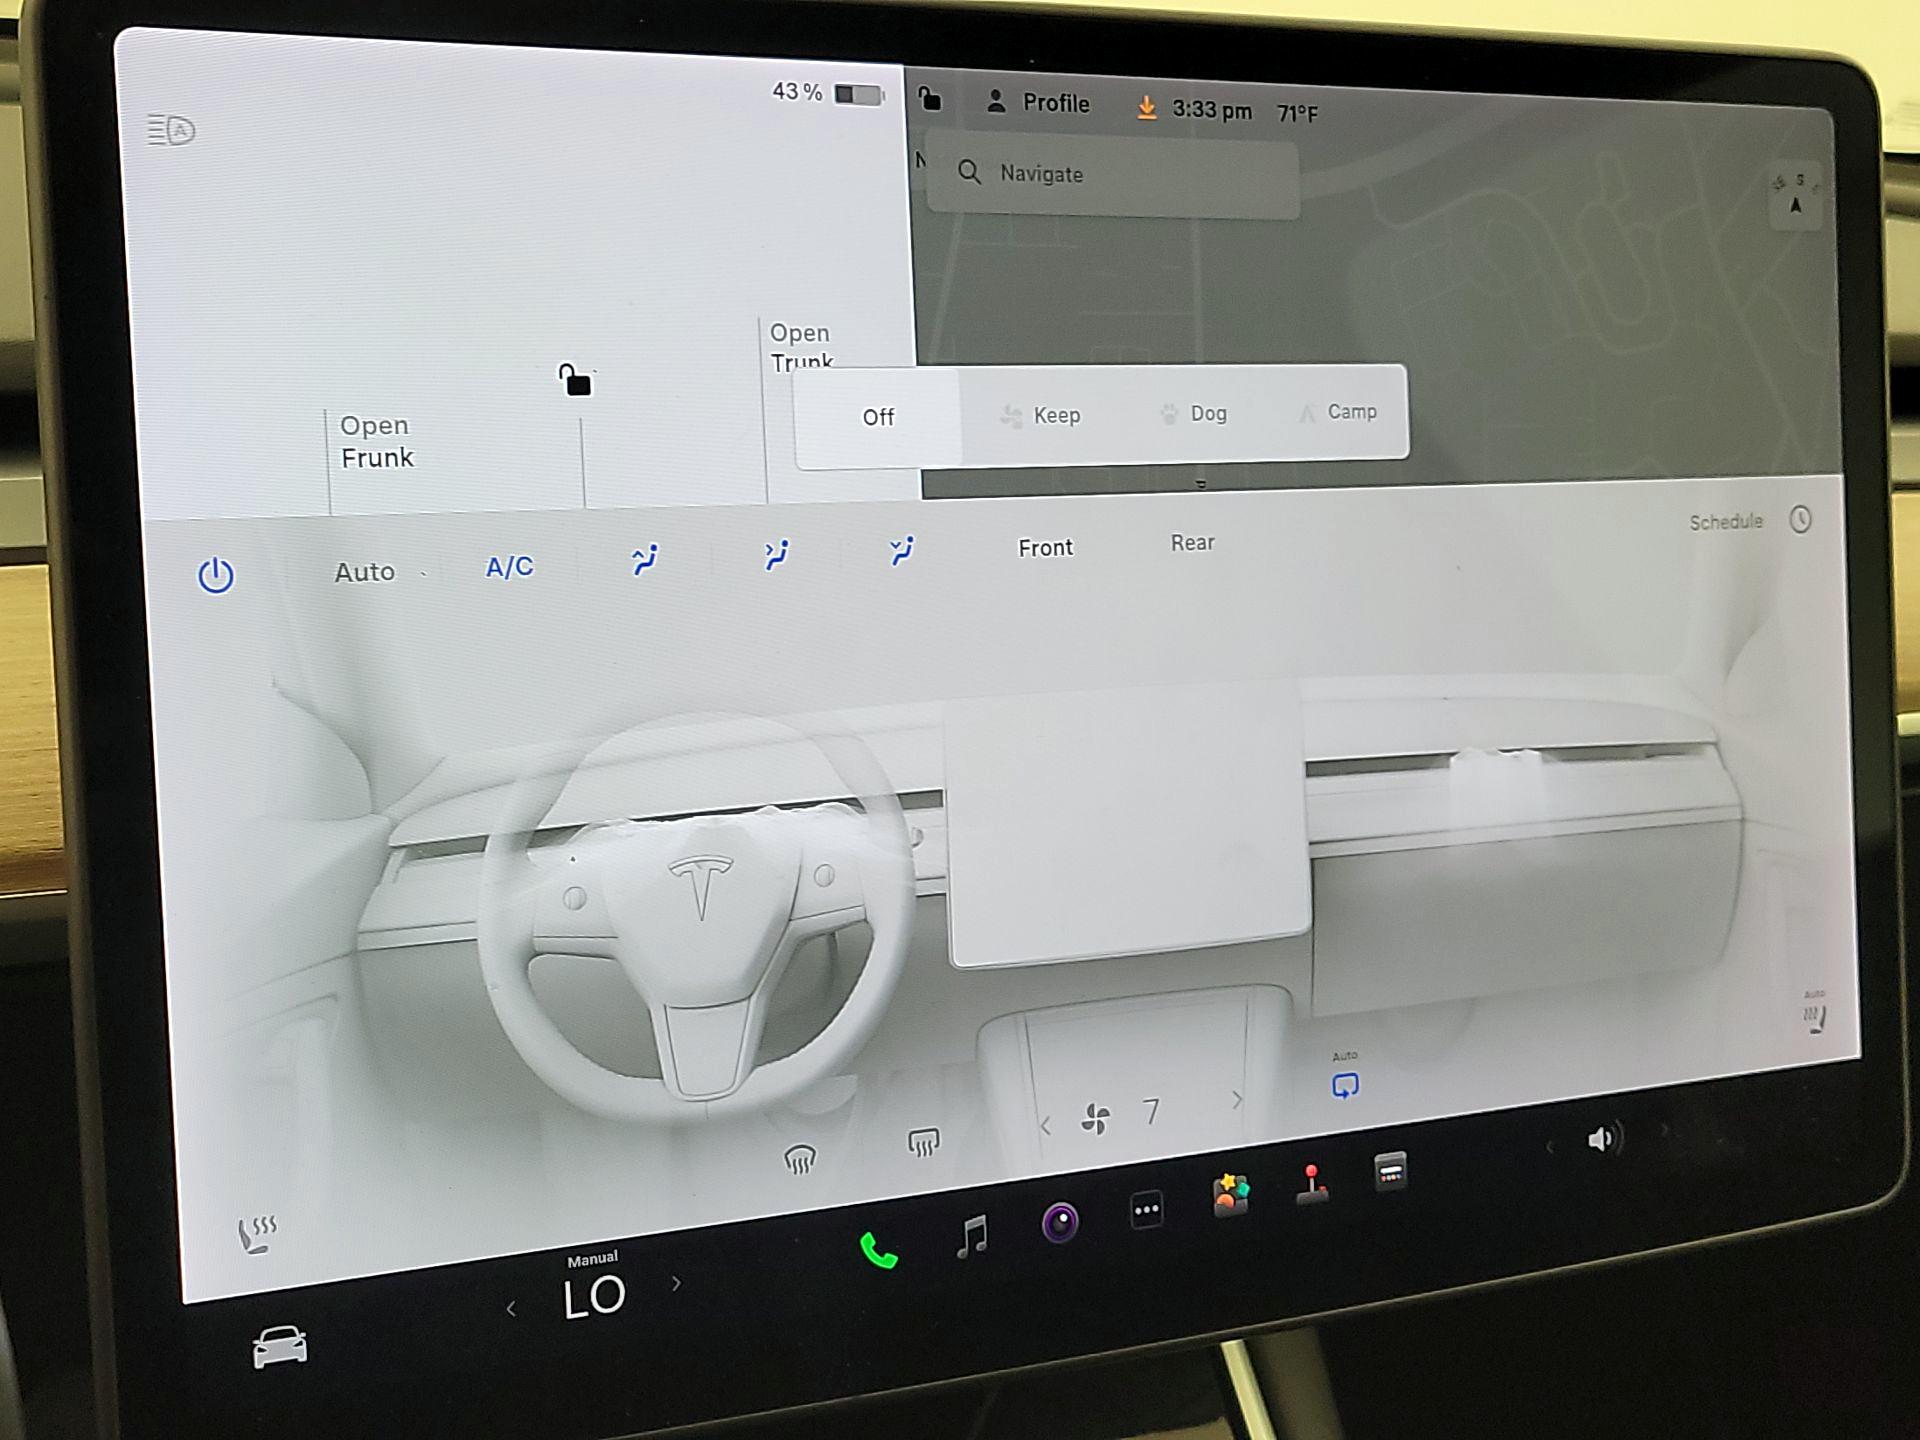Tap the passenger seat heater Auto icon
The height and width of the screenshot is (1440, 1920).
[1814, 1013]
